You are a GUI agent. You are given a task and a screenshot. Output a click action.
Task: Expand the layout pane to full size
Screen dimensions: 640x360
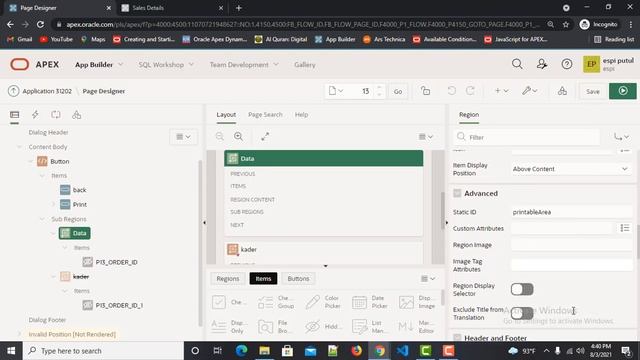coord(265,137)
